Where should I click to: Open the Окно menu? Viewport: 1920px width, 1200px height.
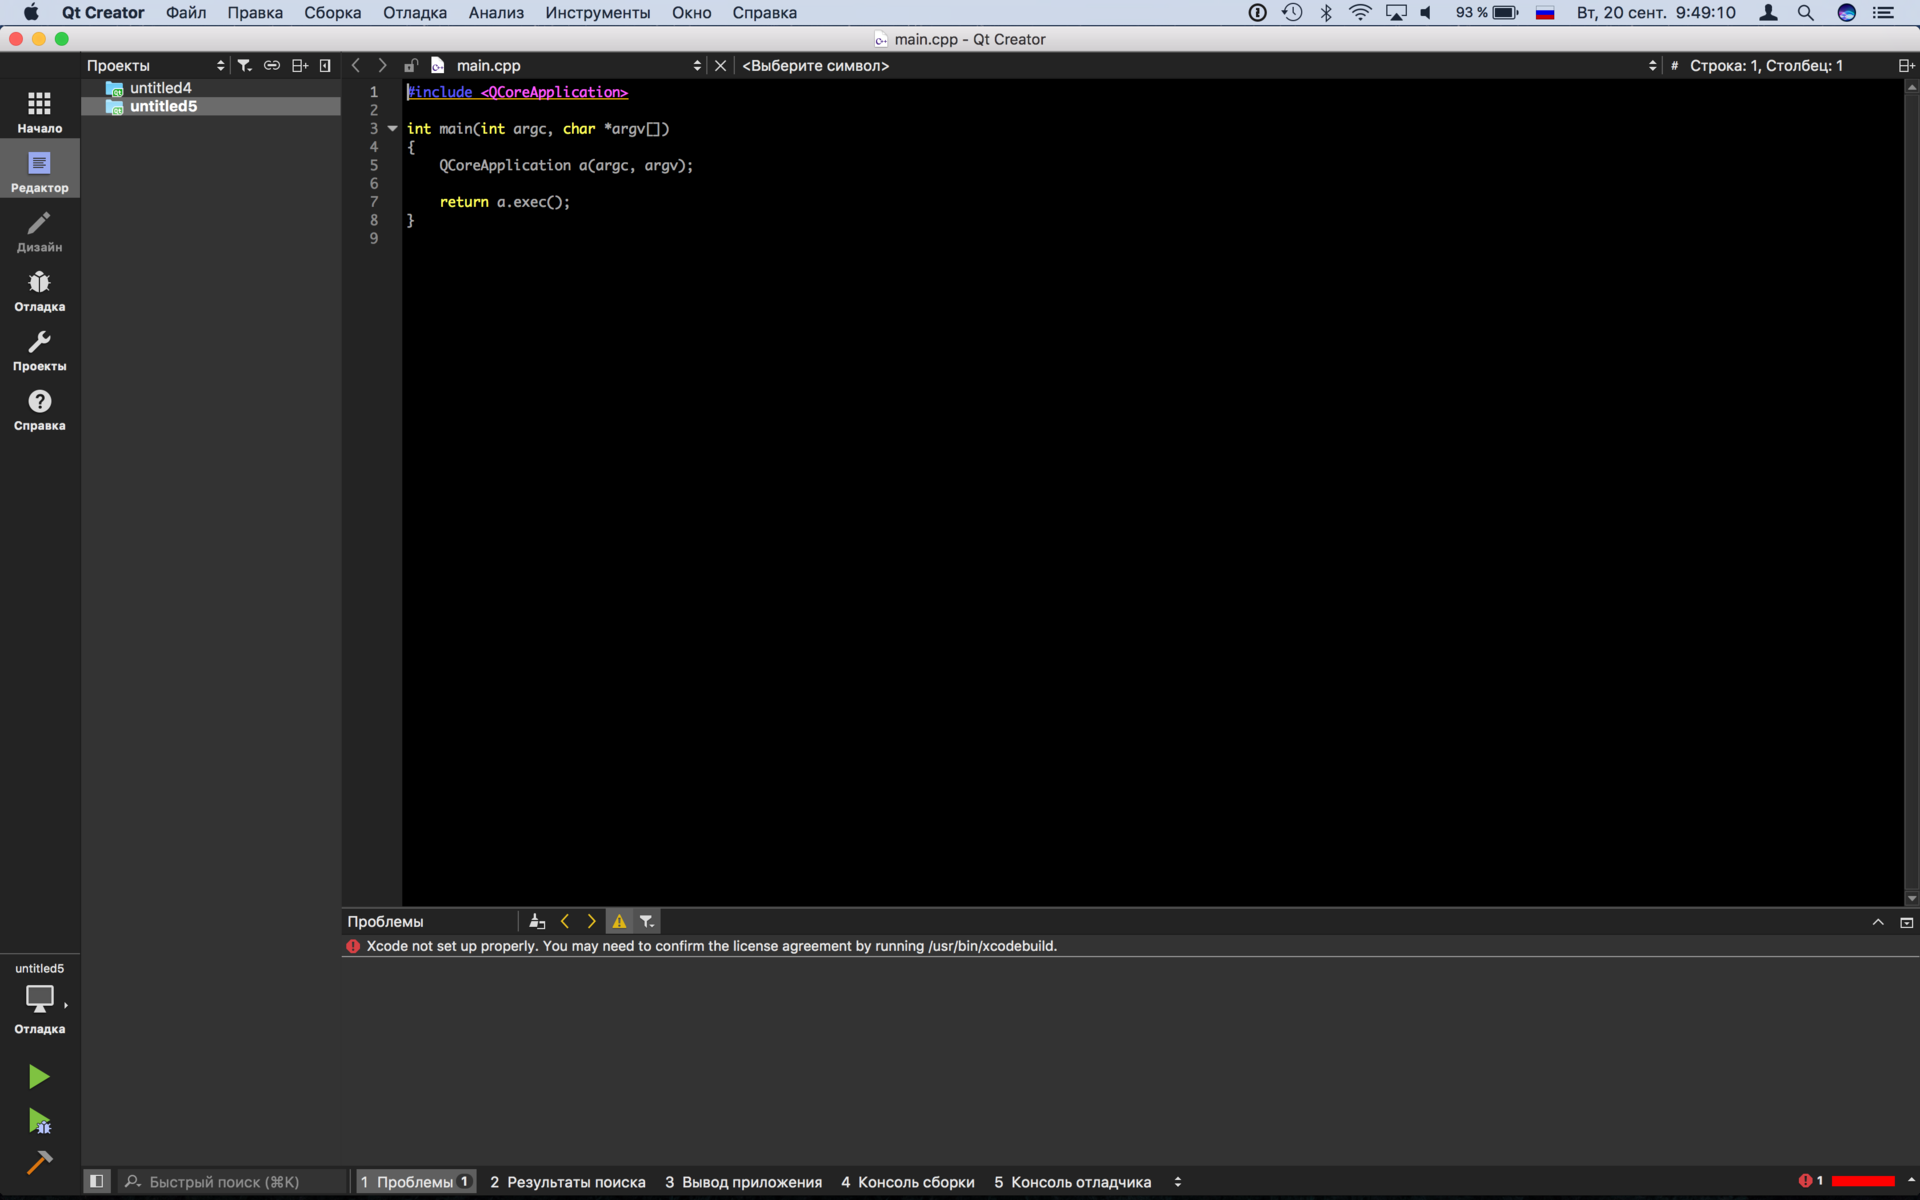coord(691,13)
